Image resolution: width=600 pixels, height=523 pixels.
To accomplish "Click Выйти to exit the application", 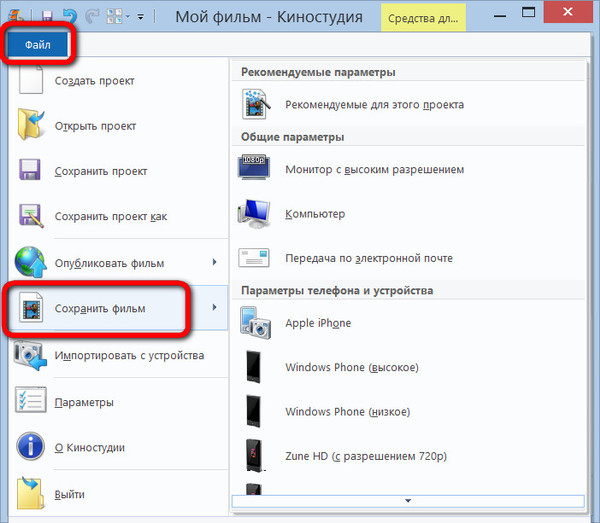I will [69, 494].
